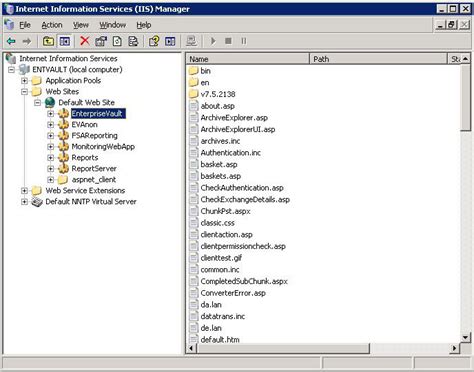The height and width of the screenshot is (372, 474).
Task: Select clienttest.gif file
Action: tap(221, 258)
